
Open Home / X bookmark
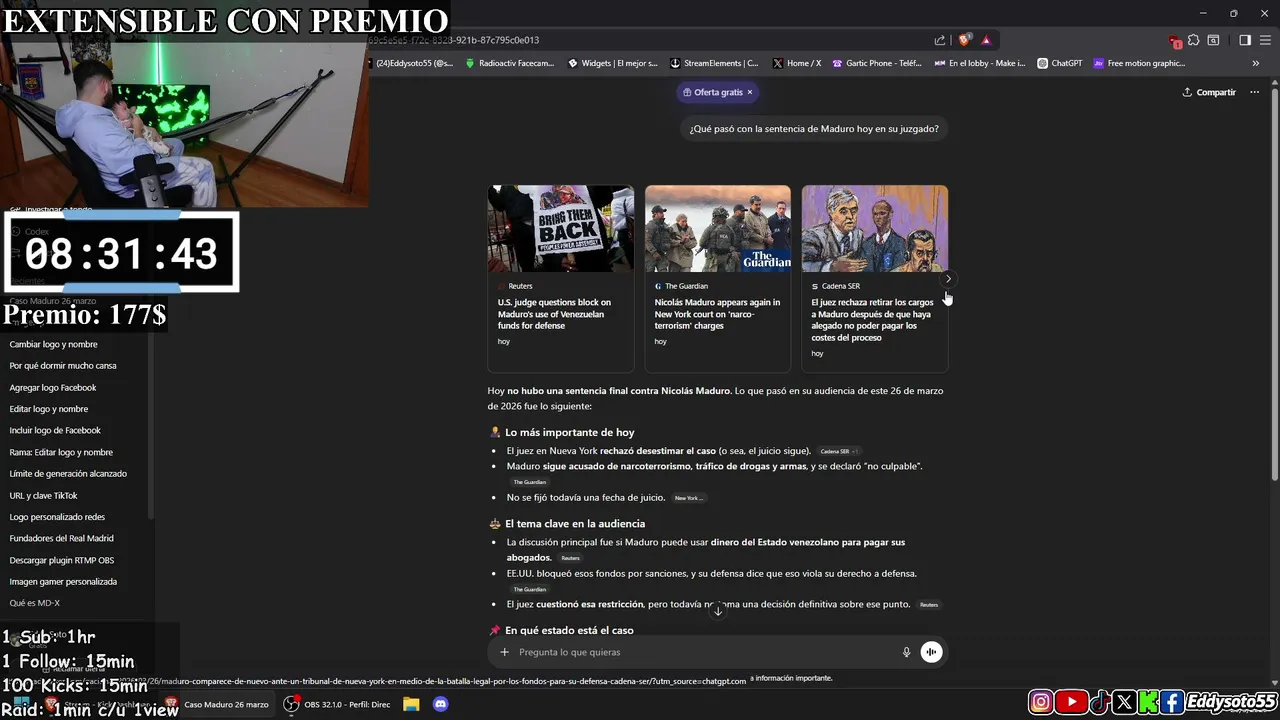point(797,63)
